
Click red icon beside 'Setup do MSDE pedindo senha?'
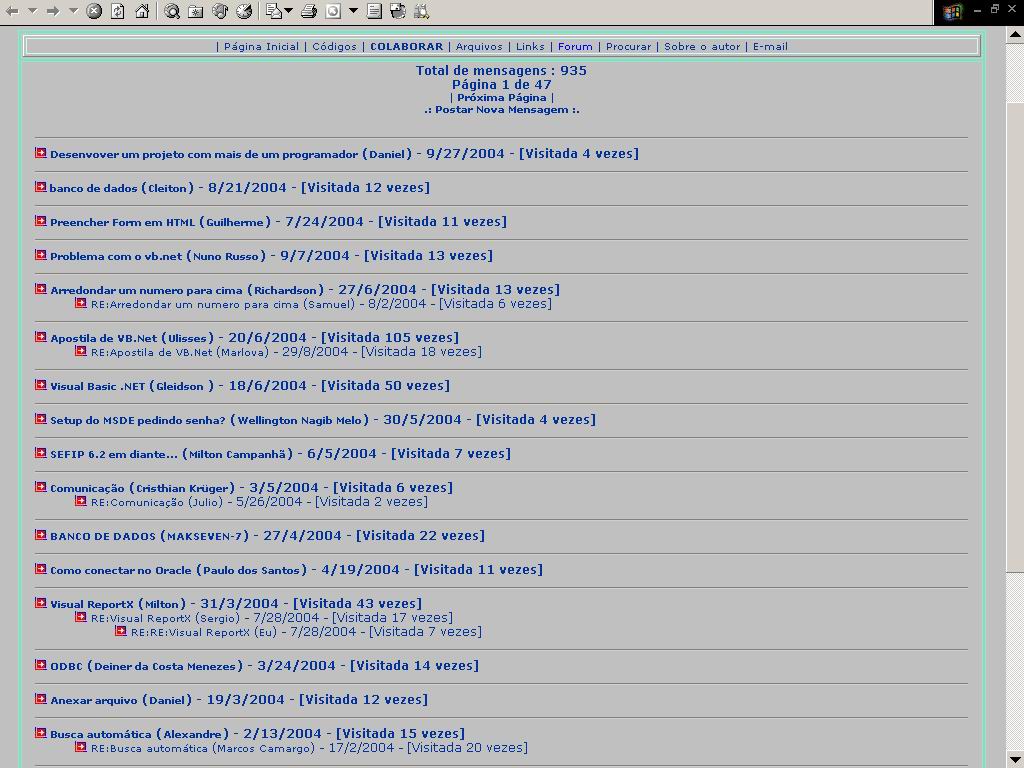coord(40,418)
